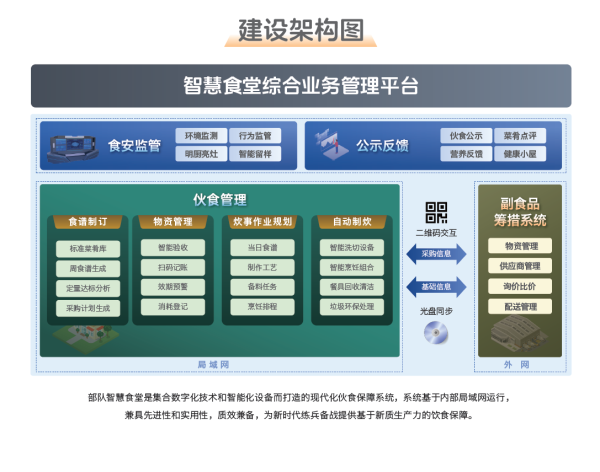Image resolution: width=600 pixels, height=472 pixels.
Task: Click the 伙食管理 section heading
Action: (x=220, y=199)
